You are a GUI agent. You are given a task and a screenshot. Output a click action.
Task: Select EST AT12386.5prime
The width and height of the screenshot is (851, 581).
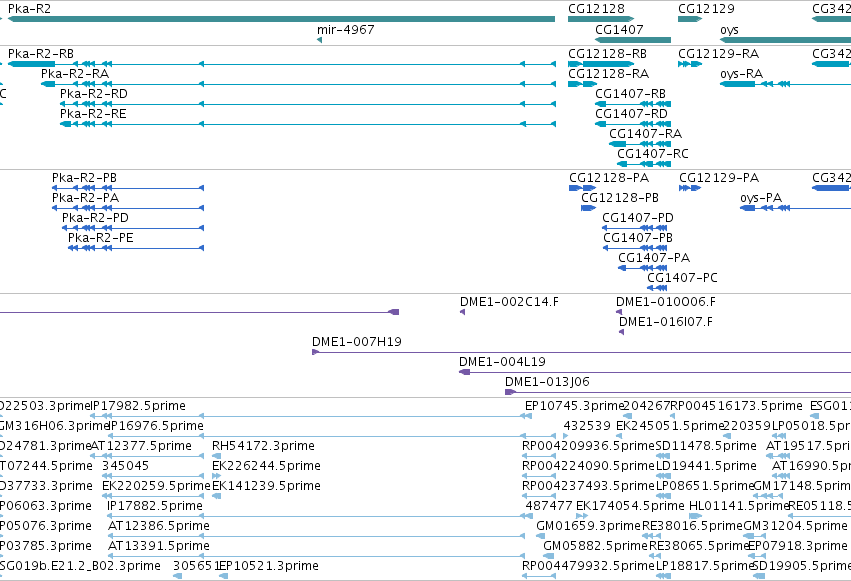click(x=159, y=527)
